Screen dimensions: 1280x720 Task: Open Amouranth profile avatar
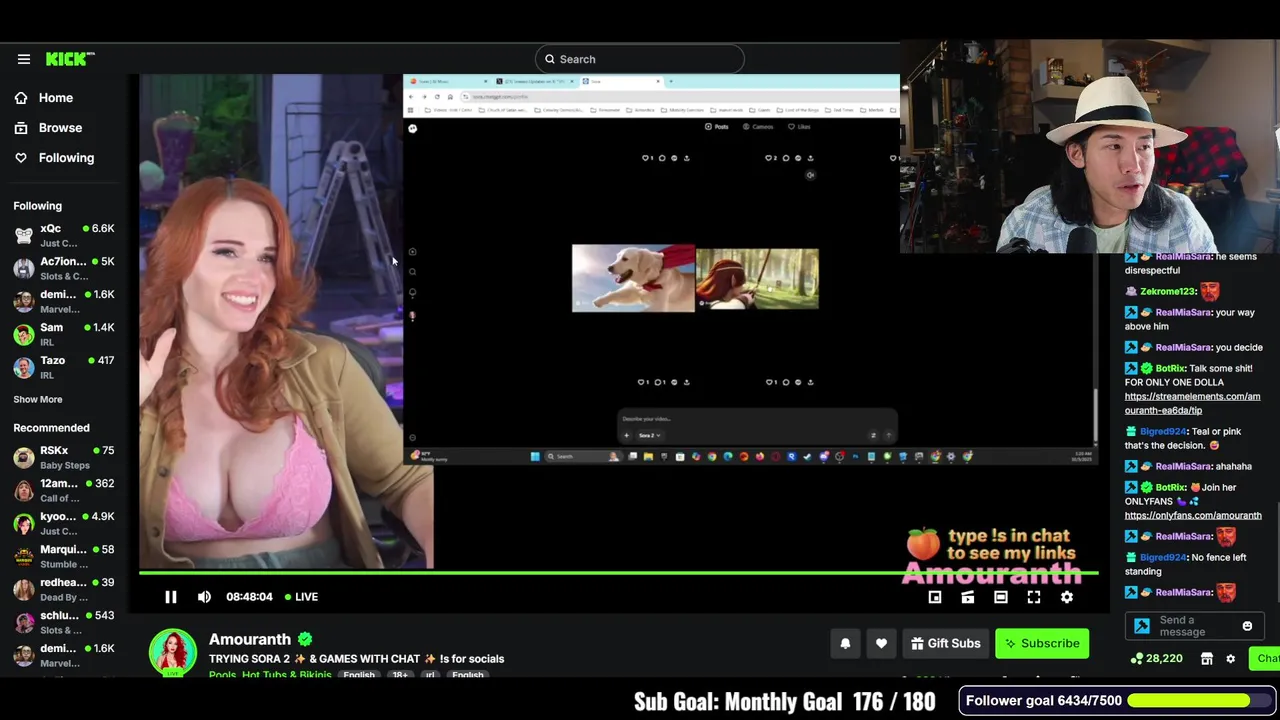pos(173,652)
